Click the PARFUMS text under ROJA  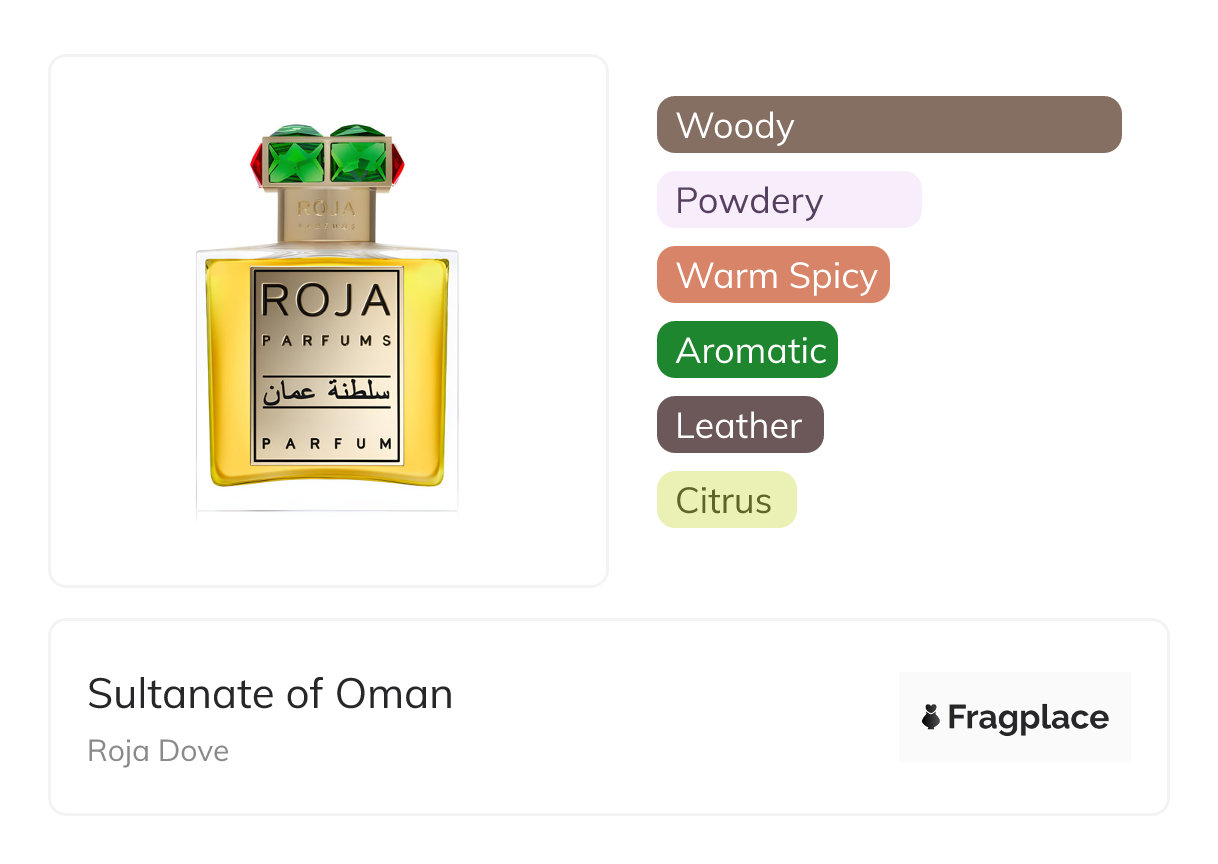point(327,340)
